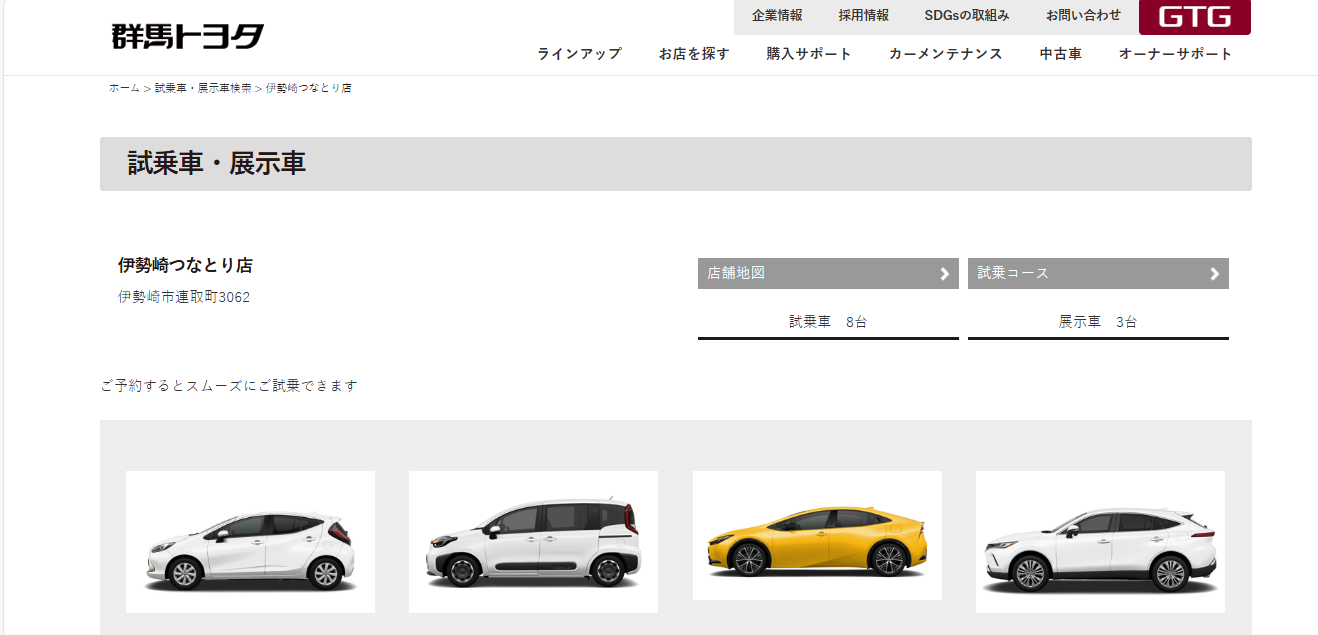Open the ラインアップ menu
This screenshot has width=1318, height=635.
579,54
